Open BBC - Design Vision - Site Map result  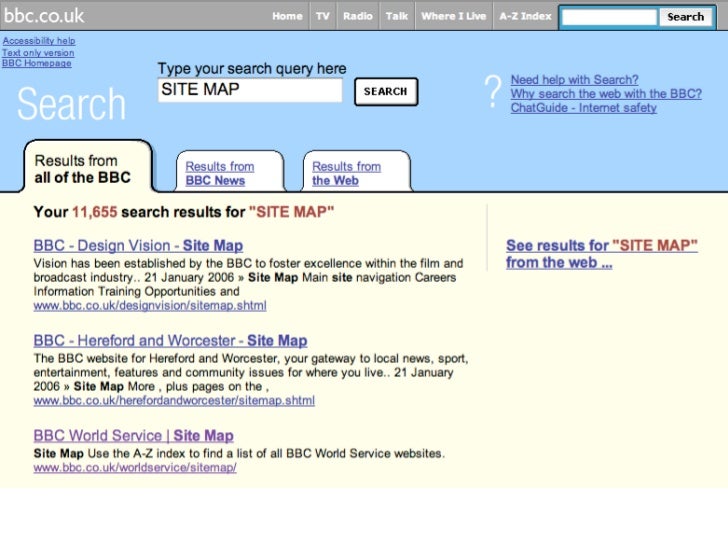[138, 245]
